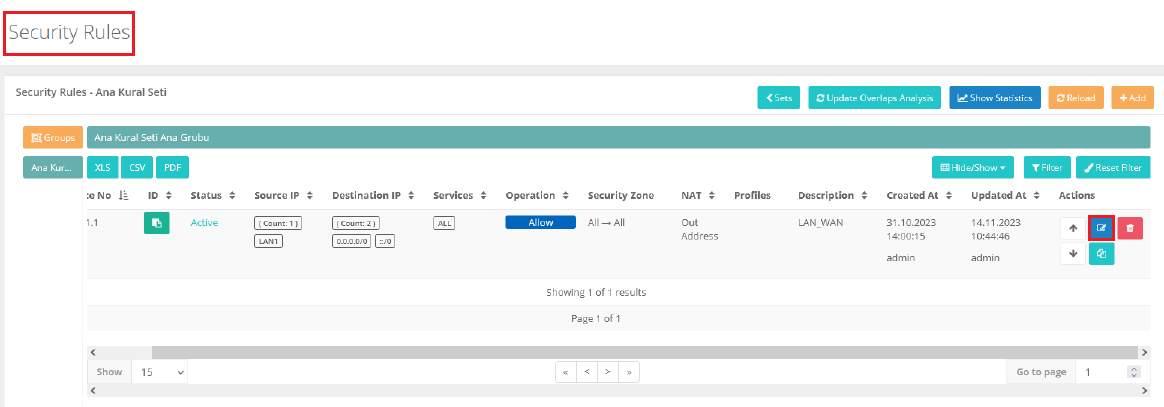The width and height of the screenshot is (1164, 407).
Task: Click the Active status link
Action: pos(204,223)
